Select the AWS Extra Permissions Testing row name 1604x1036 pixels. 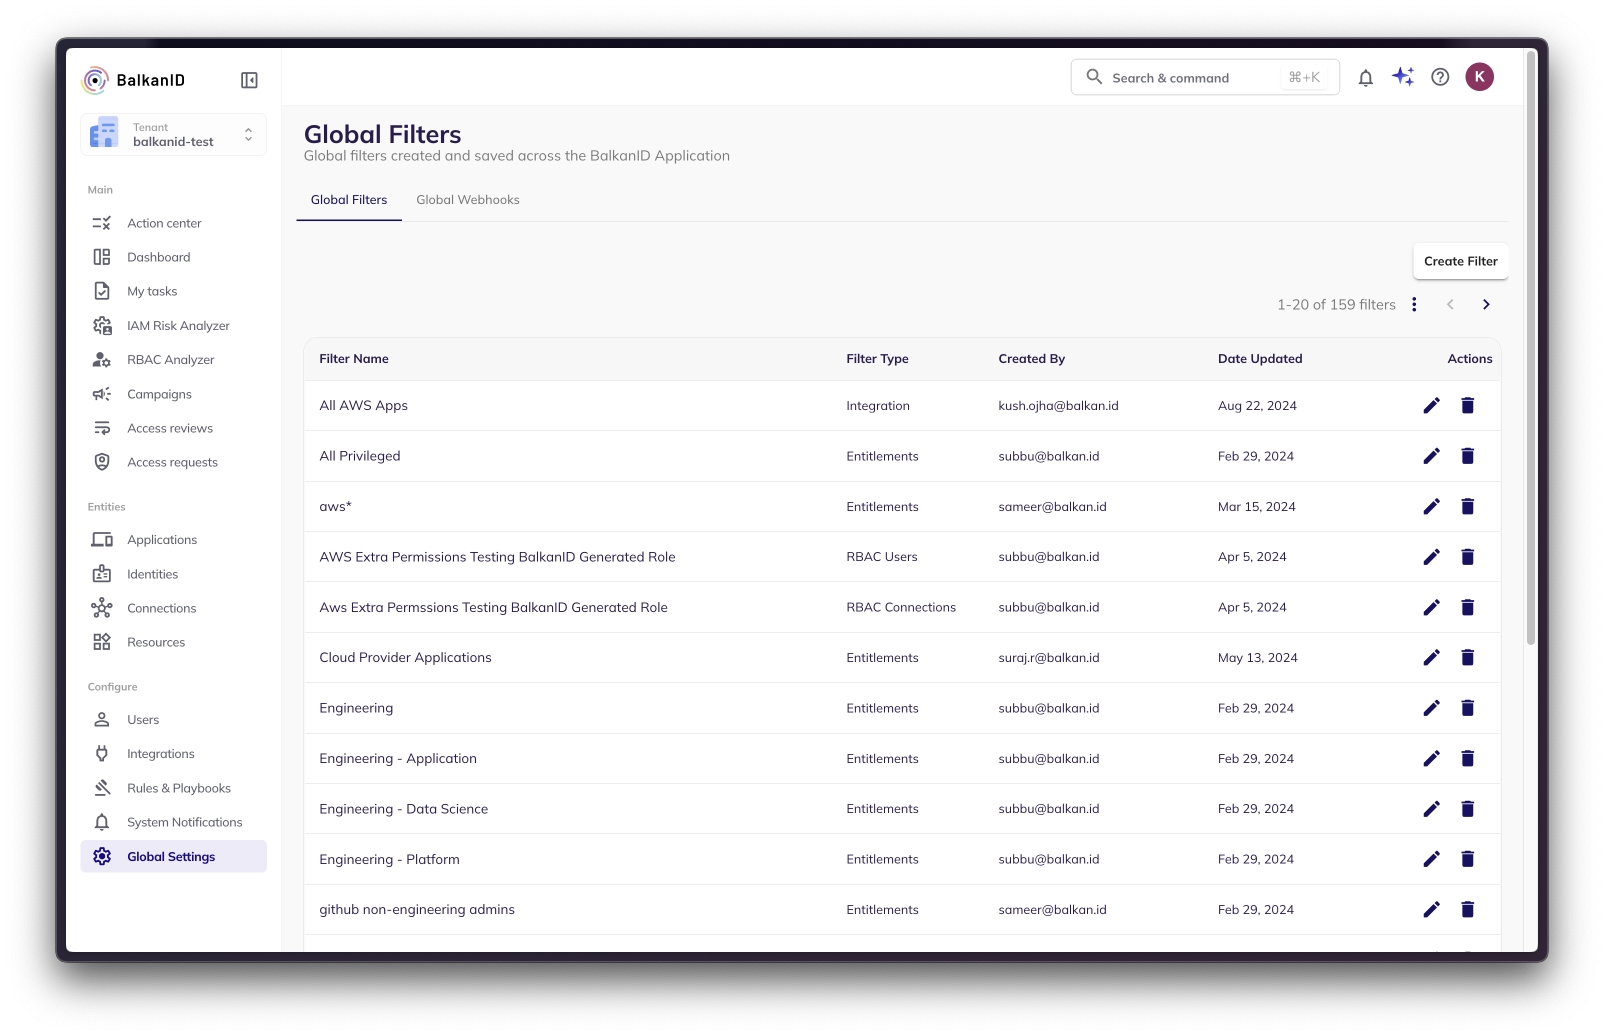click(497, 557)
